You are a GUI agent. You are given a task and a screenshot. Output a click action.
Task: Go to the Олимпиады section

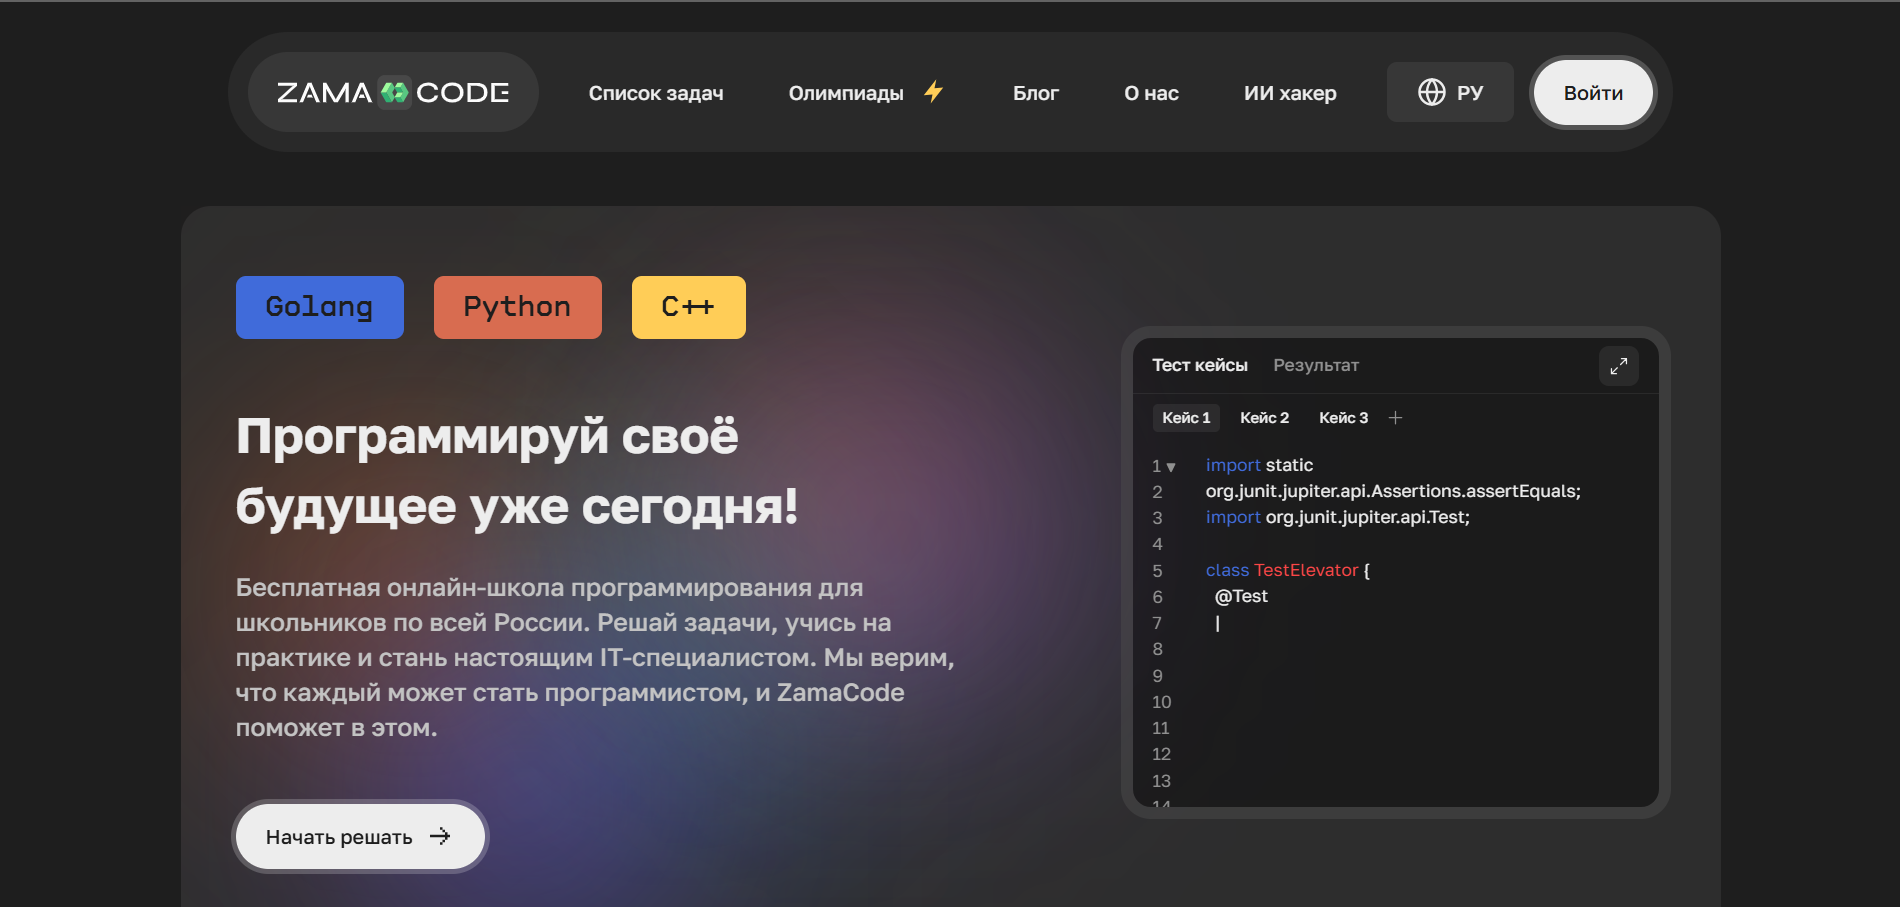point(845,93)
